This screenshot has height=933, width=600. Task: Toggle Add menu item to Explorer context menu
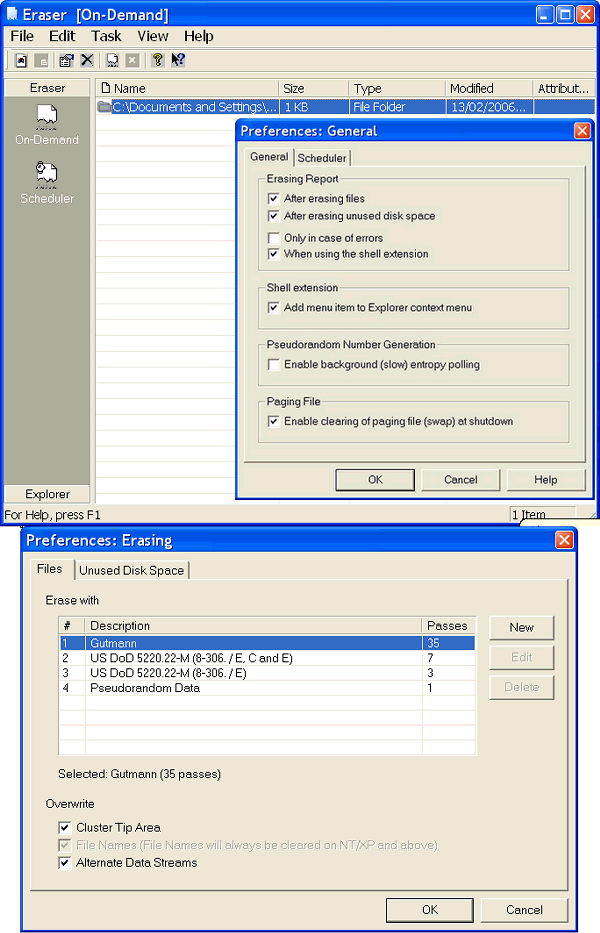[x=274, y=308]
